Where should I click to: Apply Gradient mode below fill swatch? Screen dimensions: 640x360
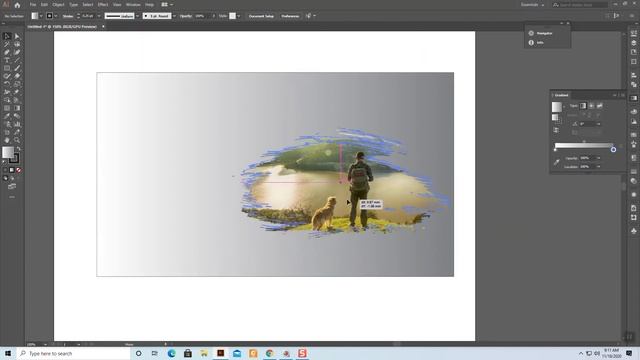[12, 170]
